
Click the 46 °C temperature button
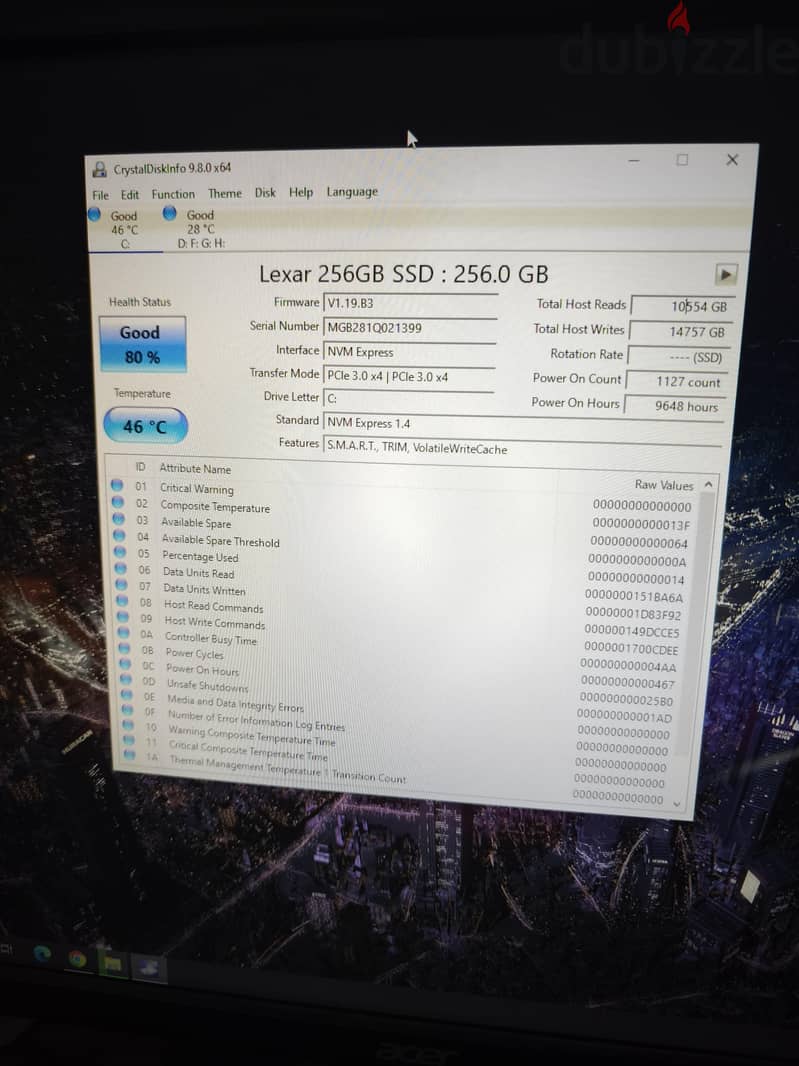coord(145,426)
